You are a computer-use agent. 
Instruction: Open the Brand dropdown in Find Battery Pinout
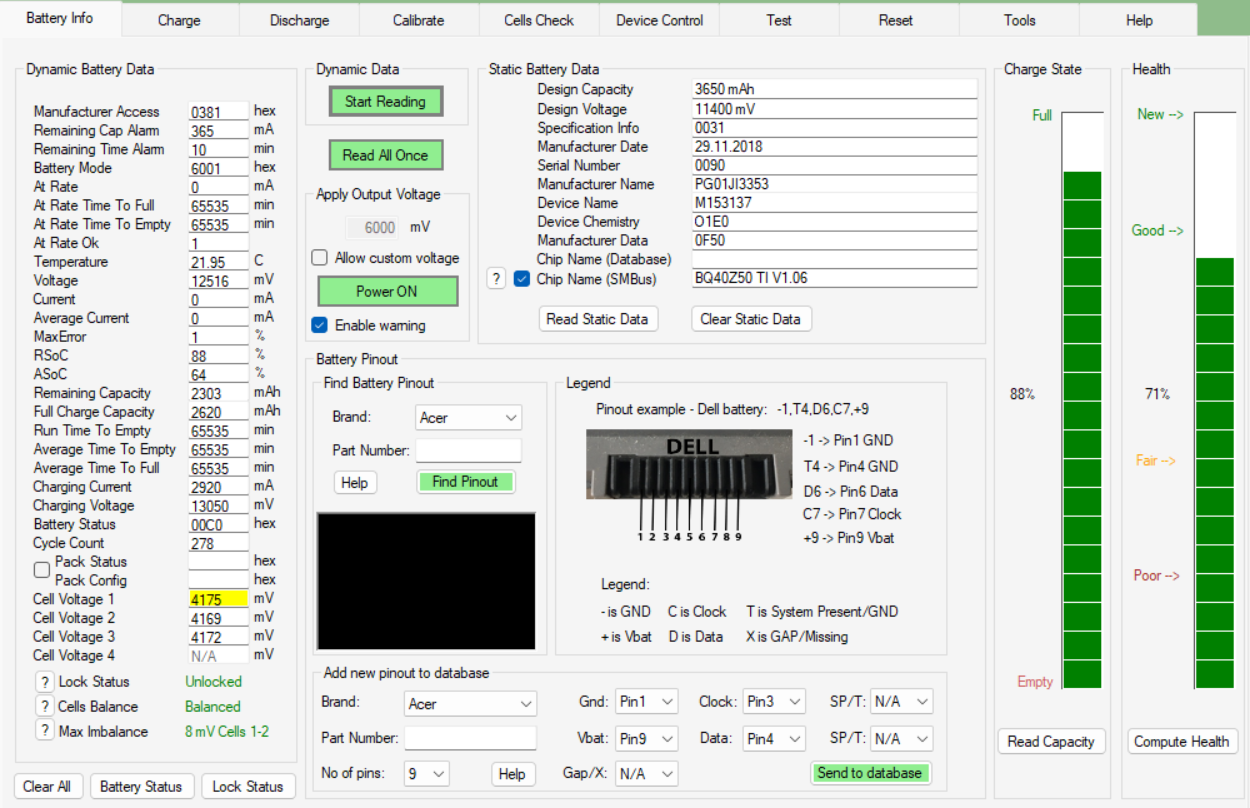(468, 417)
